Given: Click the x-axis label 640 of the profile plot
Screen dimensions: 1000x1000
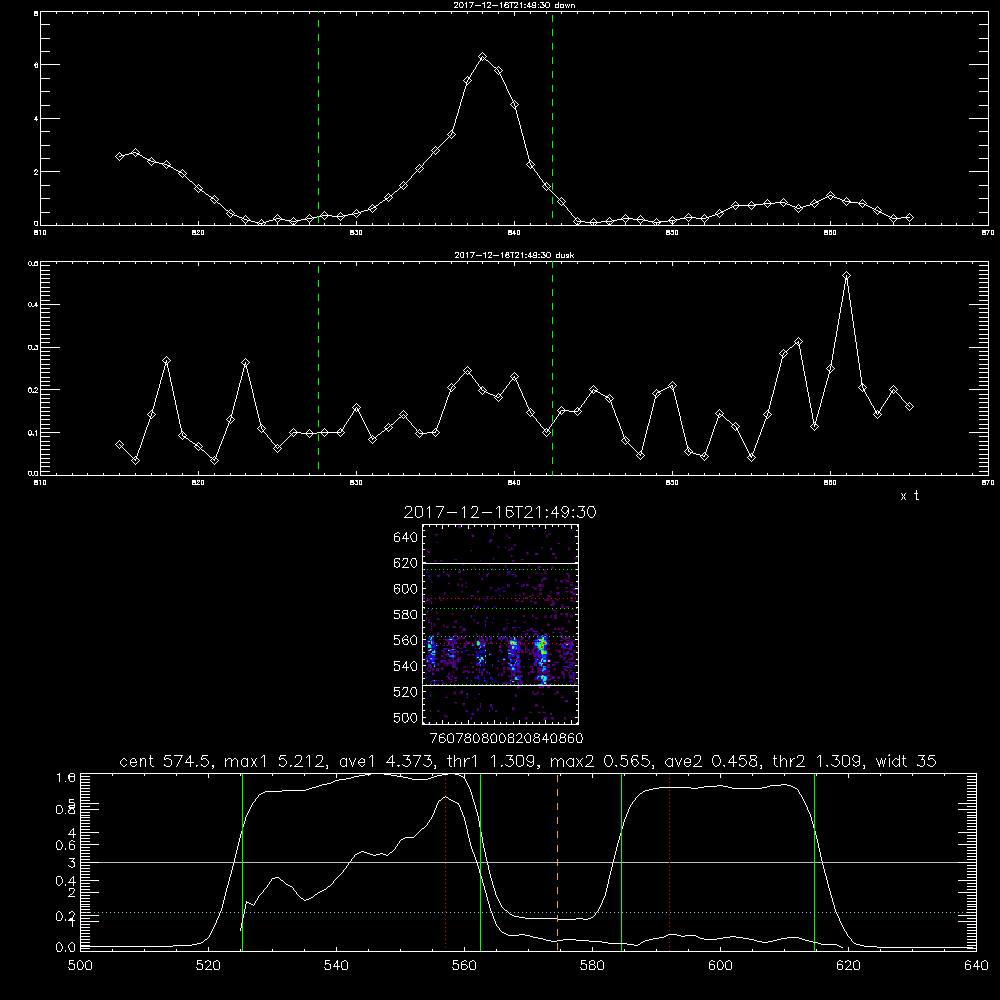Looking at the screenshot, I should click(976, 966).
